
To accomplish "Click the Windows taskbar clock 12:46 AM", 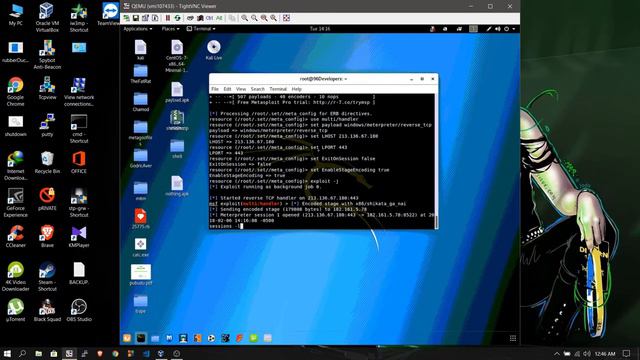I will click(605, 353).
